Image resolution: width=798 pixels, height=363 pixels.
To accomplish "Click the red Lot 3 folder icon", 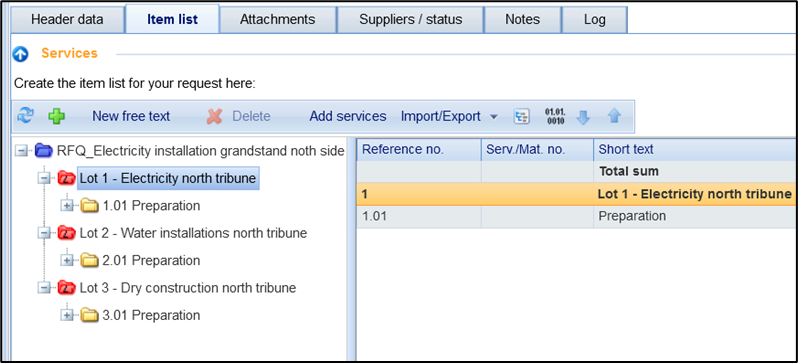I will click(67, 288).
